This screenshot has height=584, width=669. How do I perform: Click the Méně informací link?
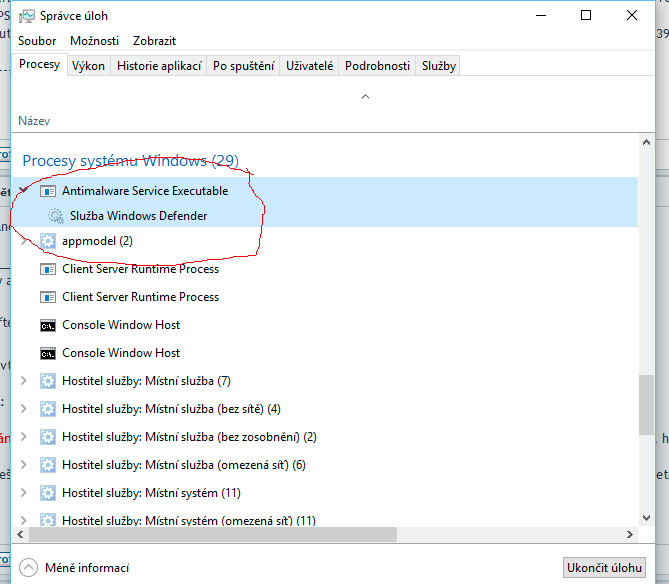87,568
